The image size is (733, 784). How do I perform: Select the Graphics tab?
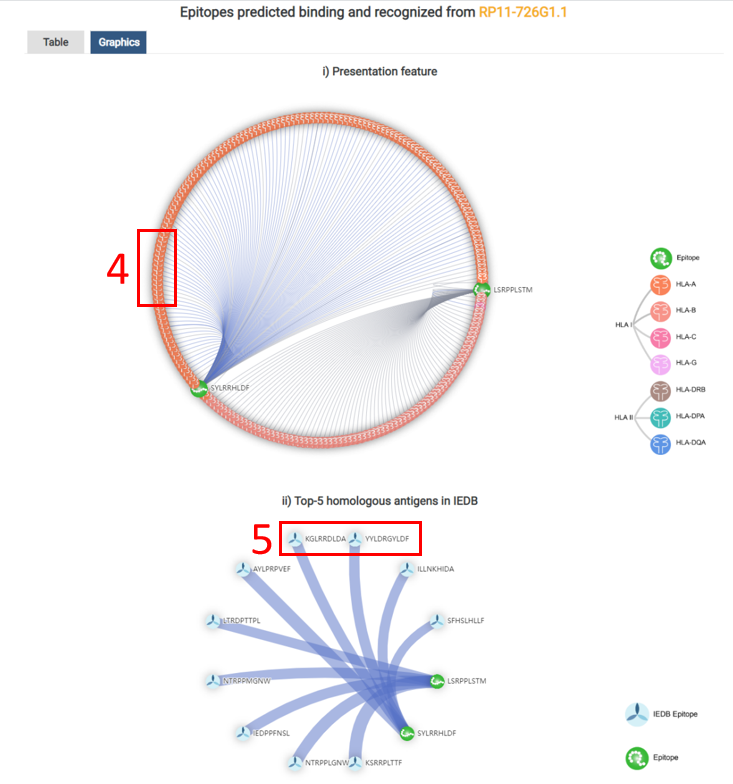118,42
